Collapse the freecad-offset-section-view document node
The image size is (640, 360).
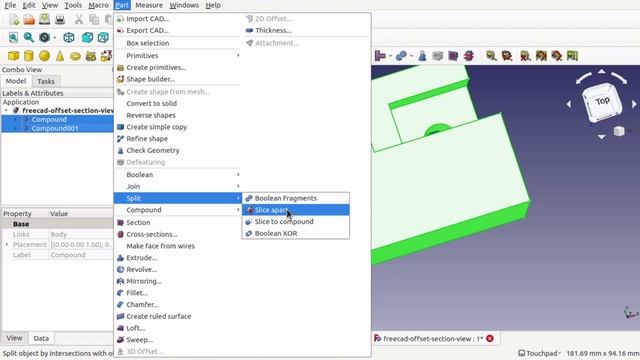coord(6,111)
